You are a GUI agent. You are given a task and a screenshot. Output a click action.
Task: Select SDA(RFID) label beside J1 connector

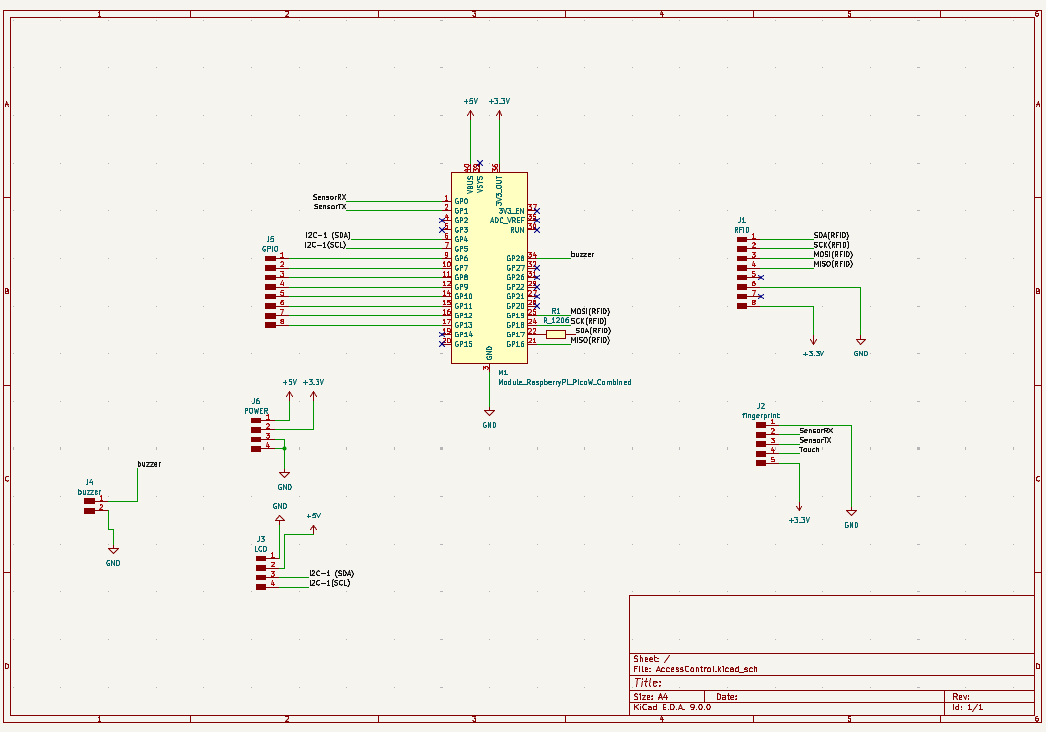[x=831, y=236]
